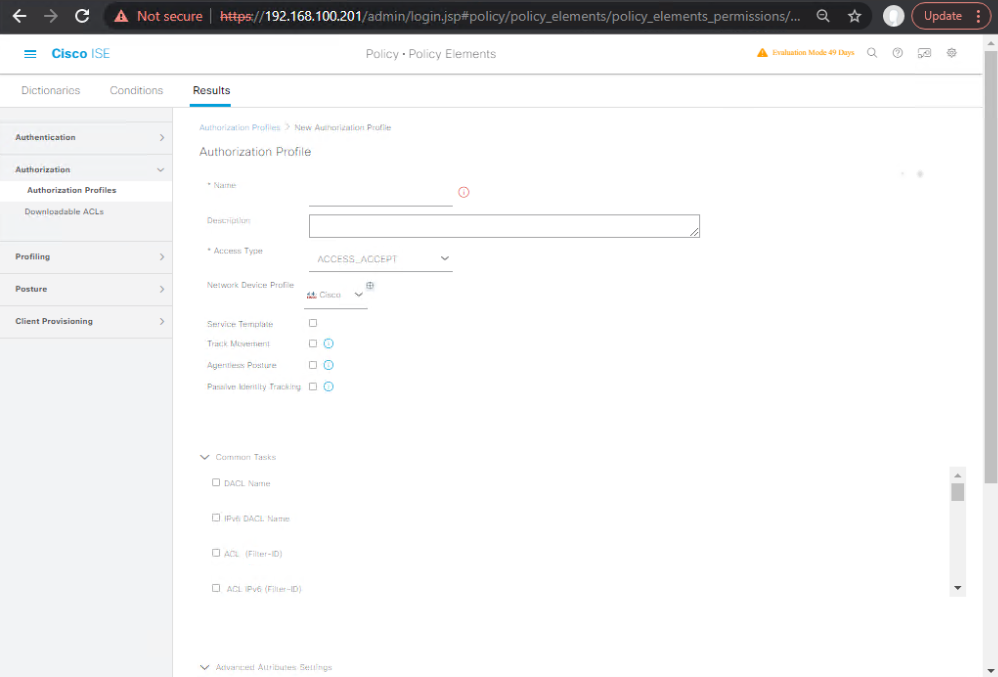Click the browser address bar URL
998x677 pixels.
(510, 17)
